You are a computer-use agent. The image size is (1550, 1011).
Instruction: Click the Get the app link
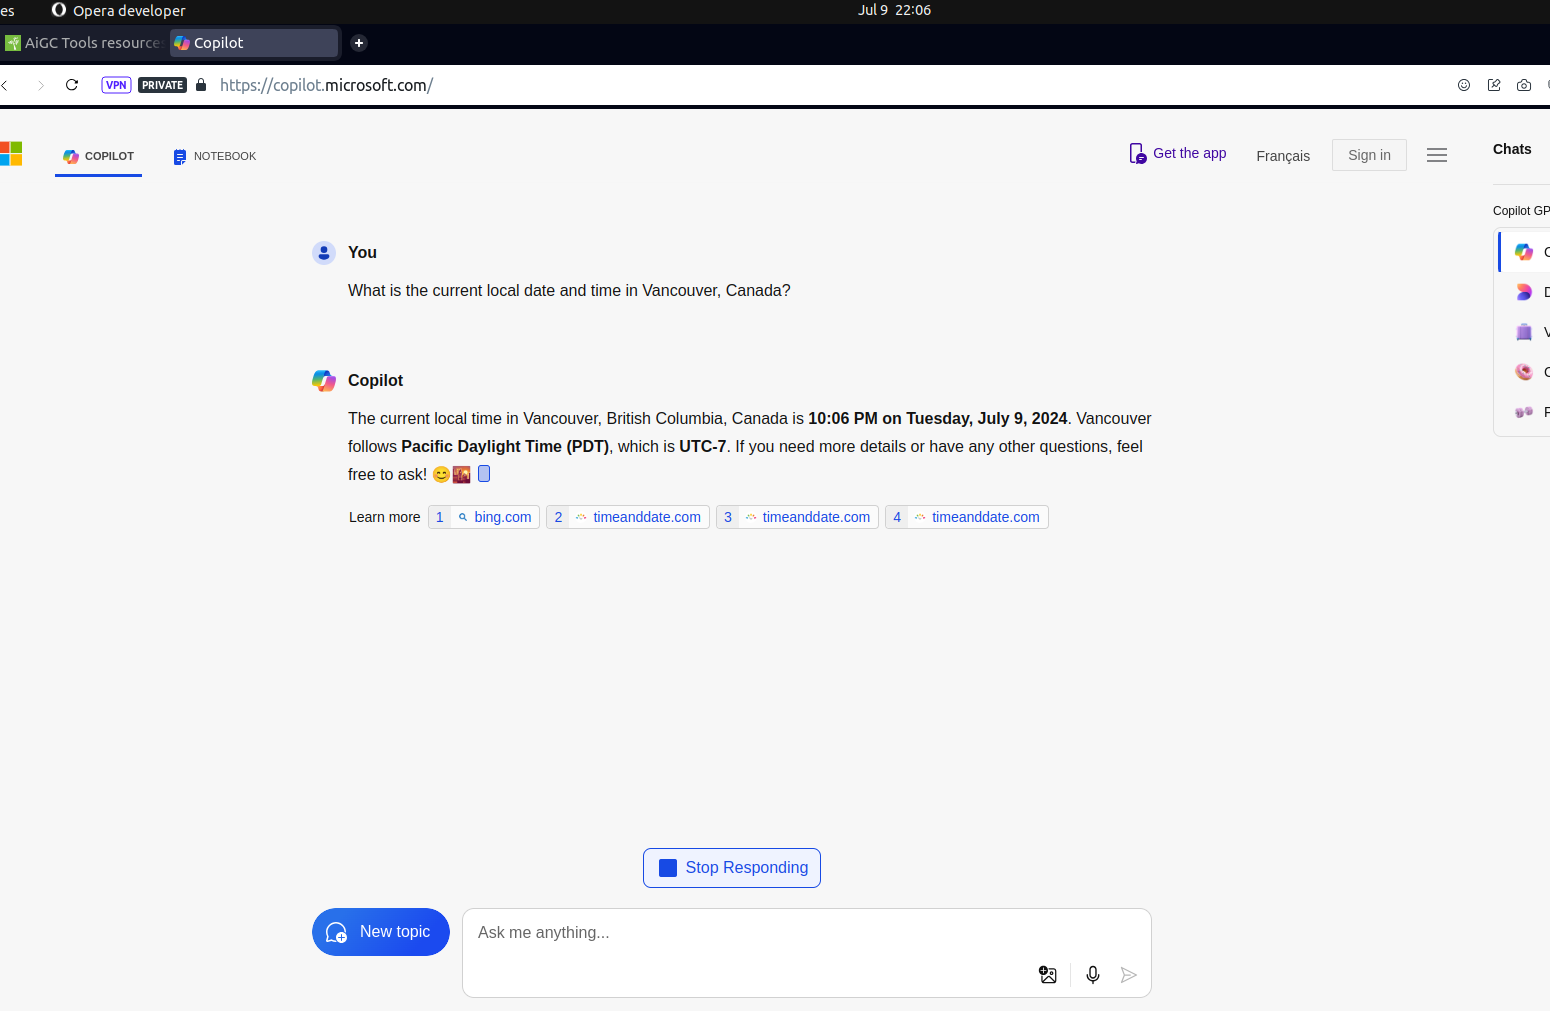[1177, 153]
